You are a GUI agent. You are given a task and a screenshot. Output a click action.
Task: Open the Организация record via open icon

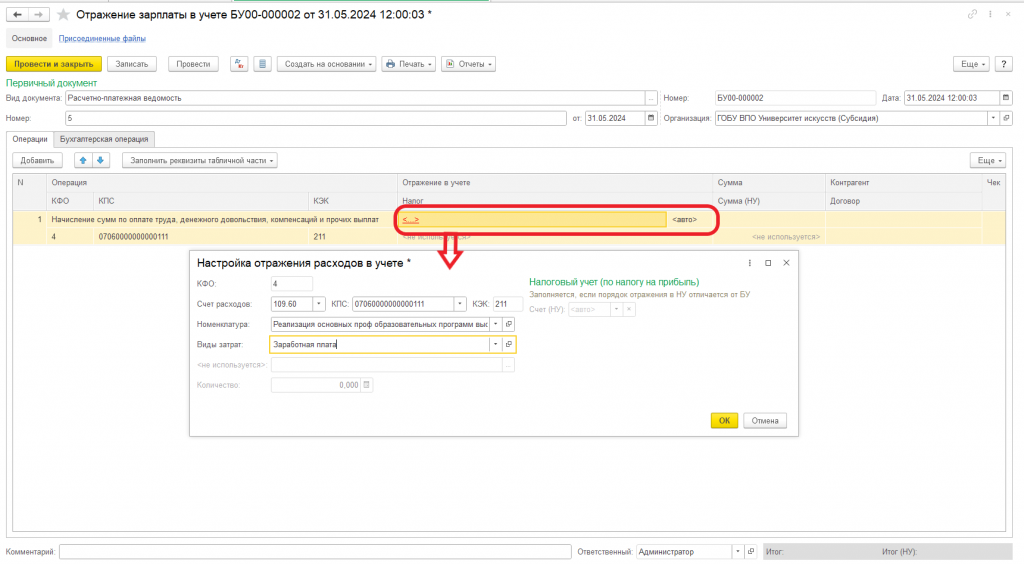(x=1006, y=118)
